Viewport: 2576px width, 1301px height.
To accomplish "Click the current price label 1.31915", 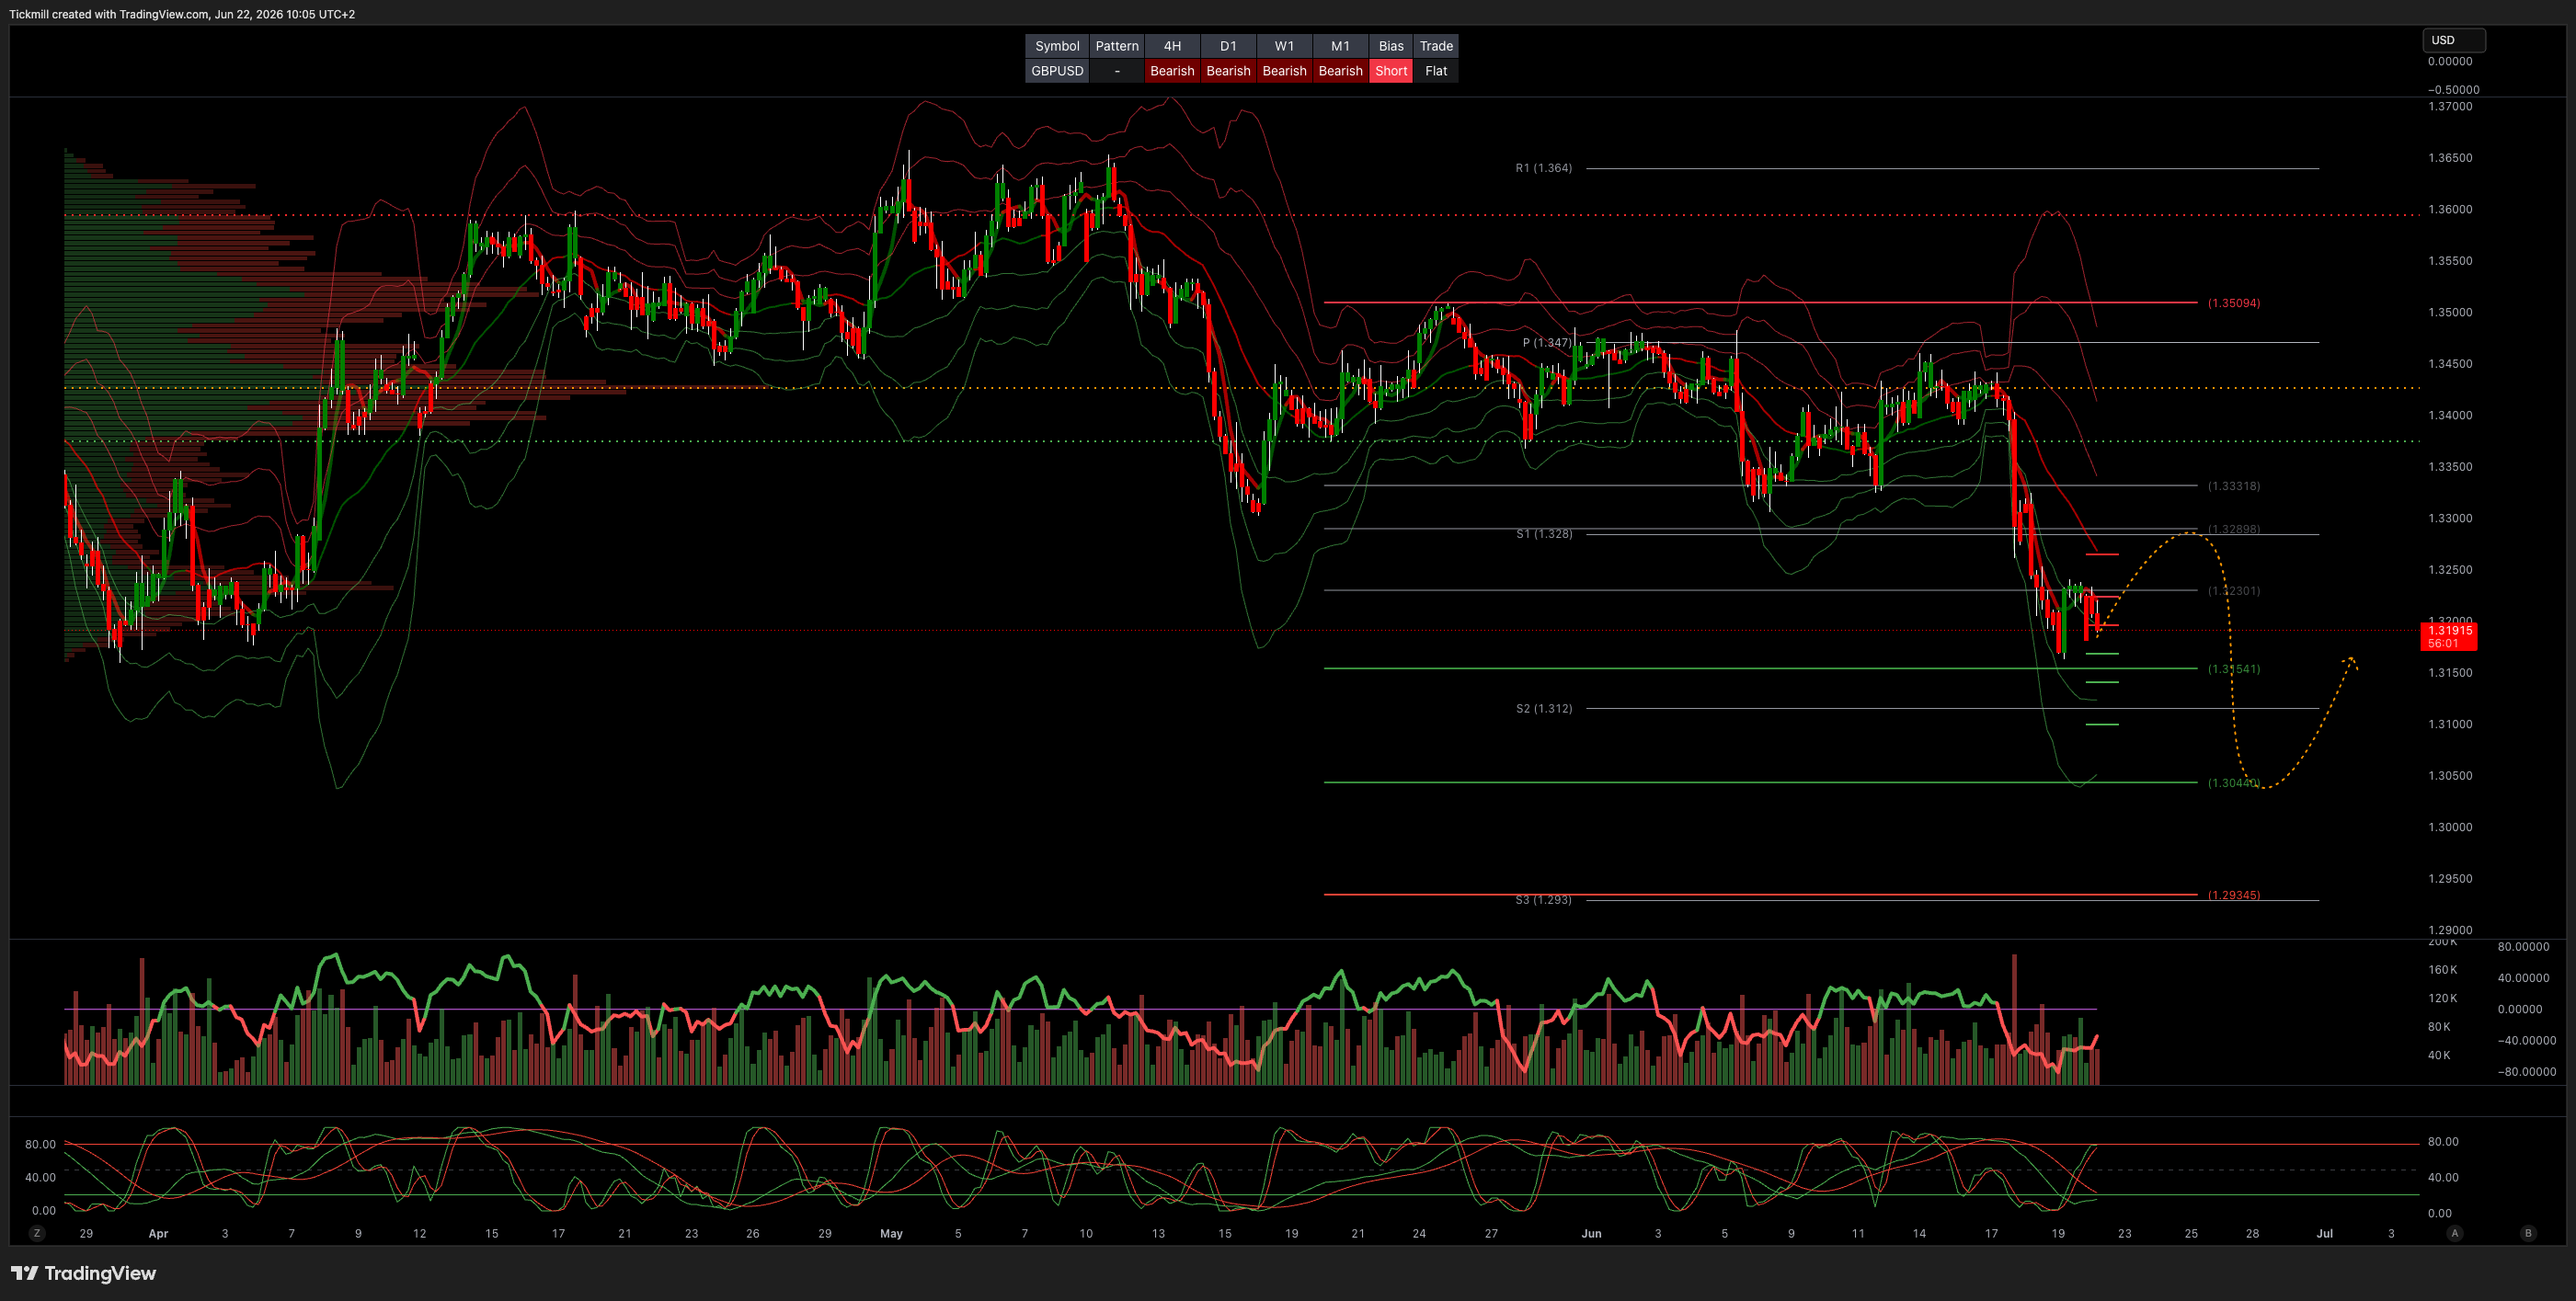I will click(x=2449, y=636).
